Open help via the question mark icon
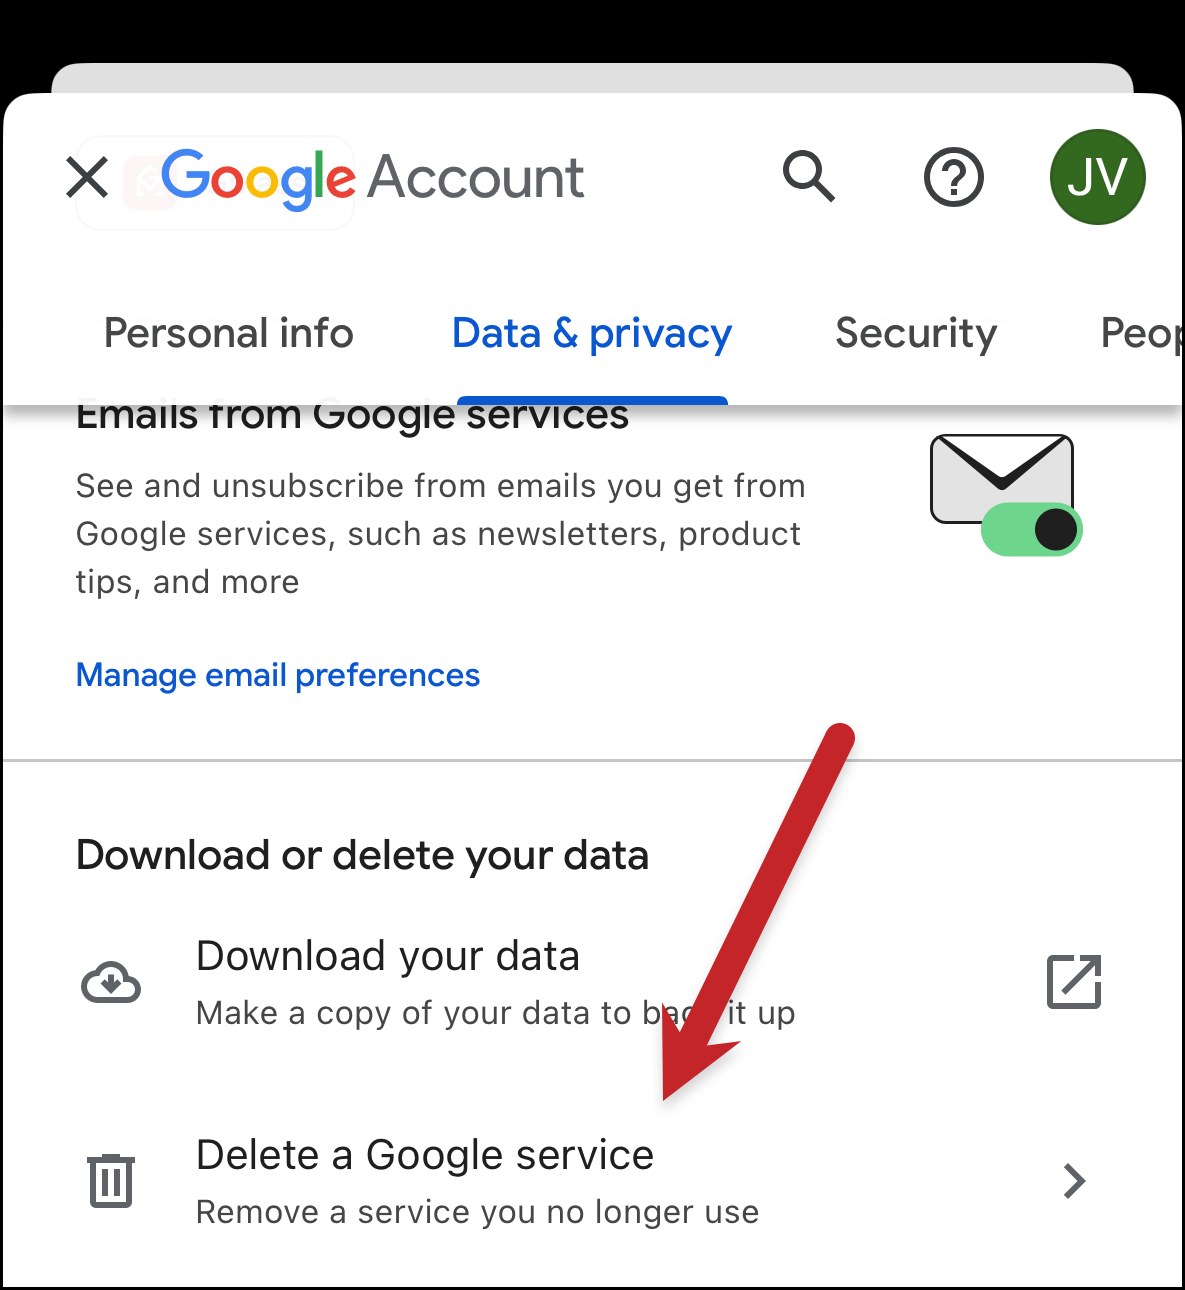Screen dimensions: 1185x1290 (954, 178)
